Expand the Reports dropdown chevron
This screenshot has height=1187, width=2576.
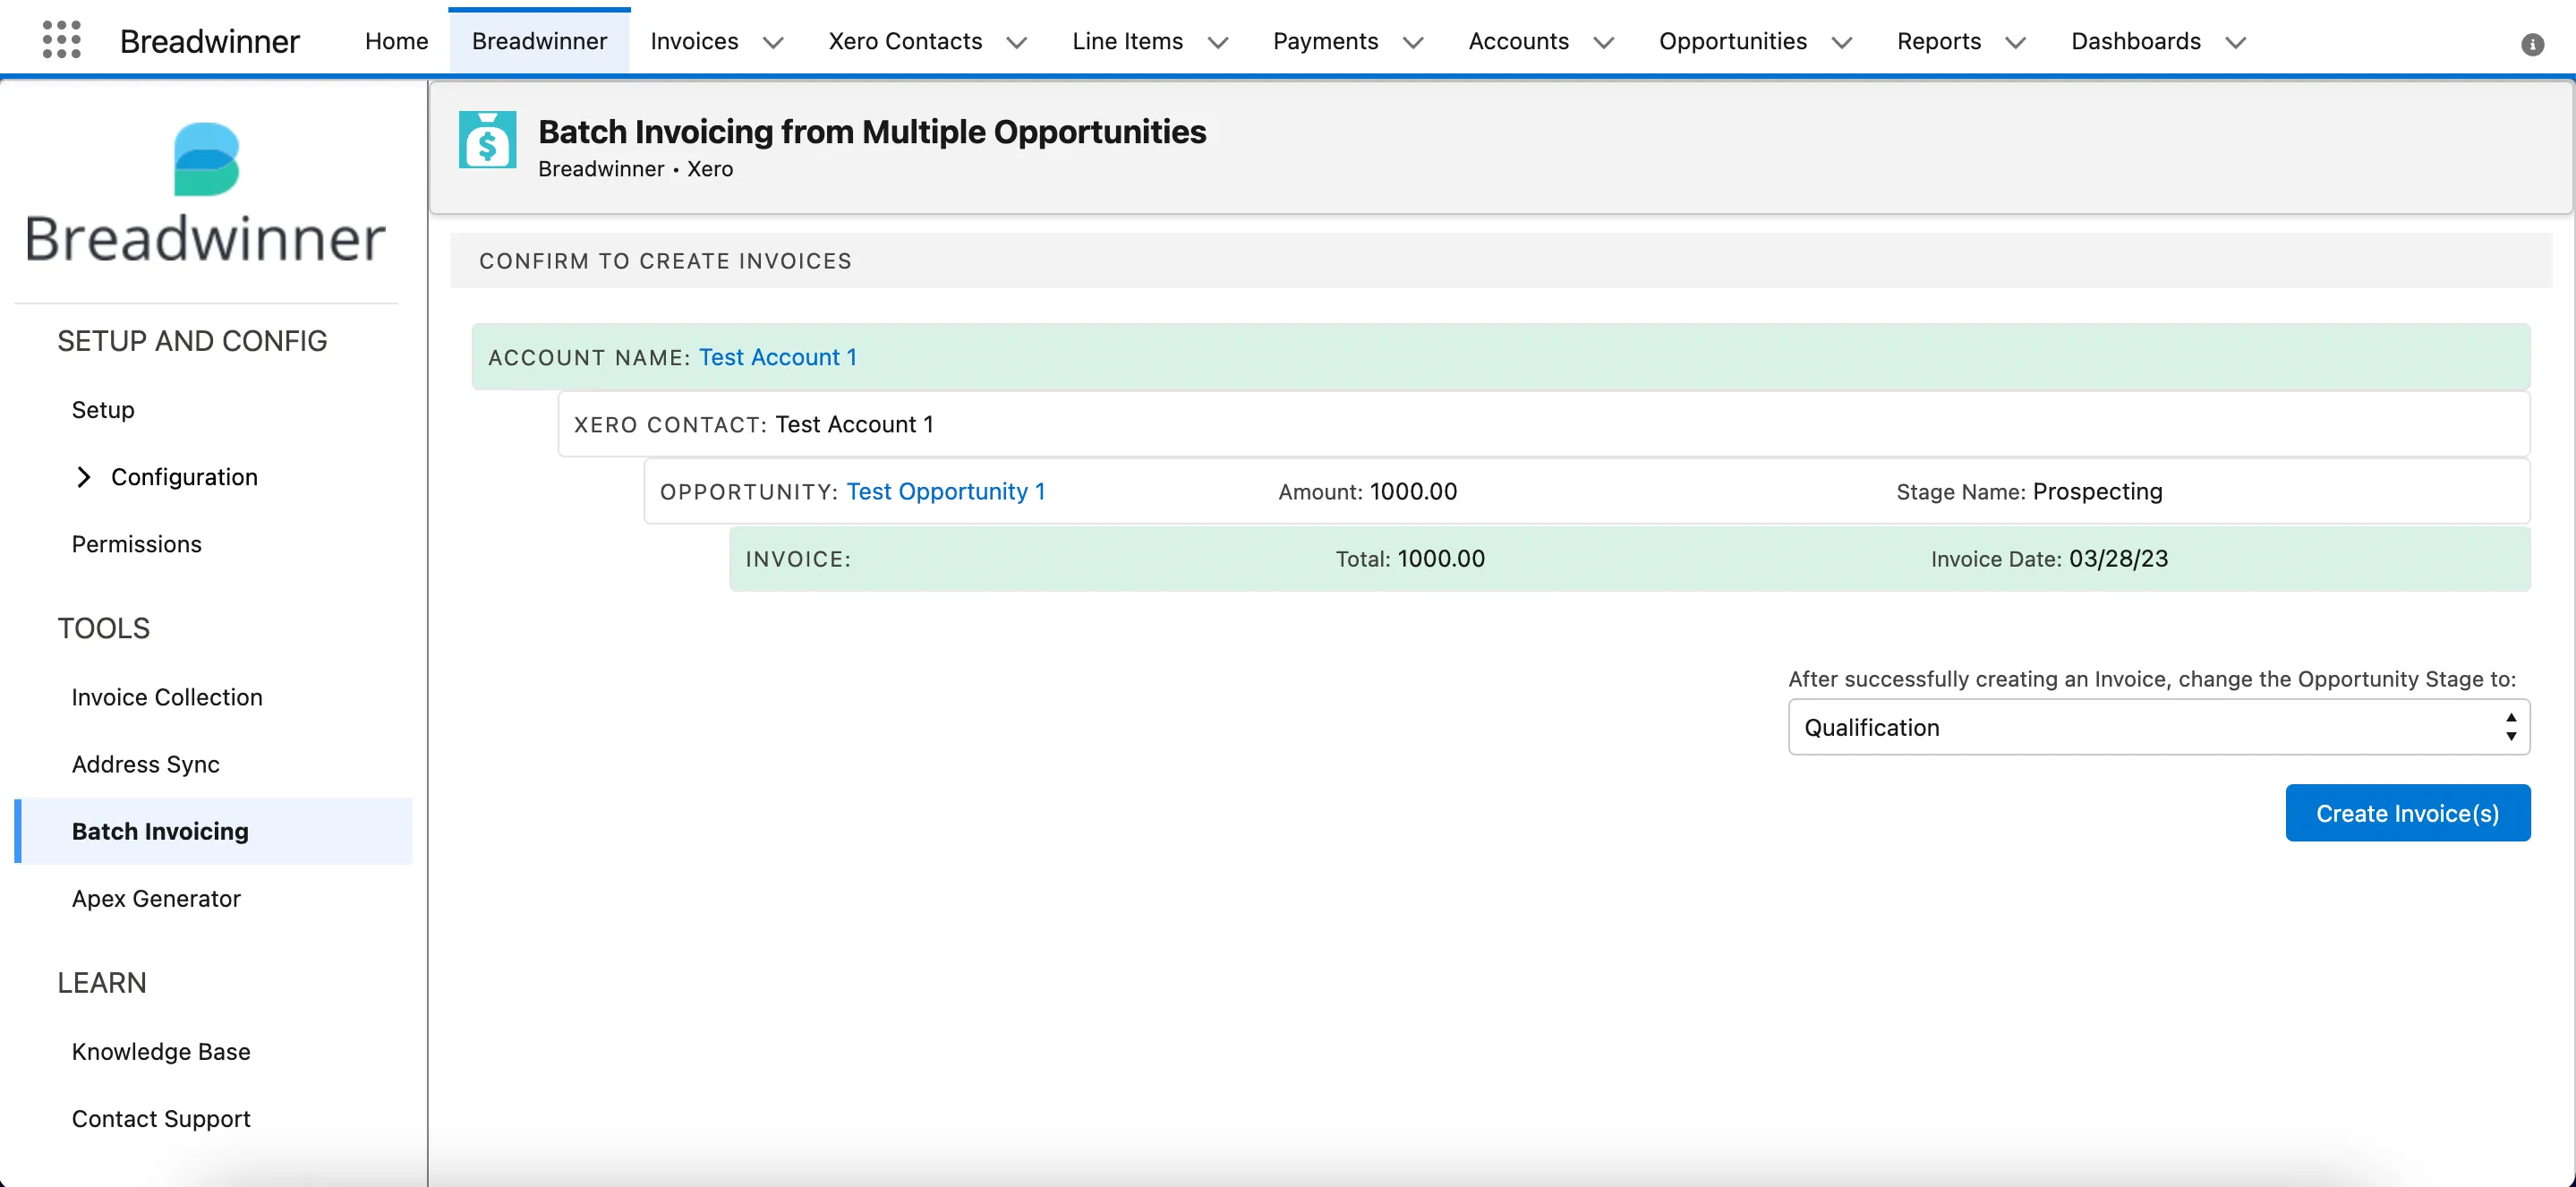pos(2016,42)
